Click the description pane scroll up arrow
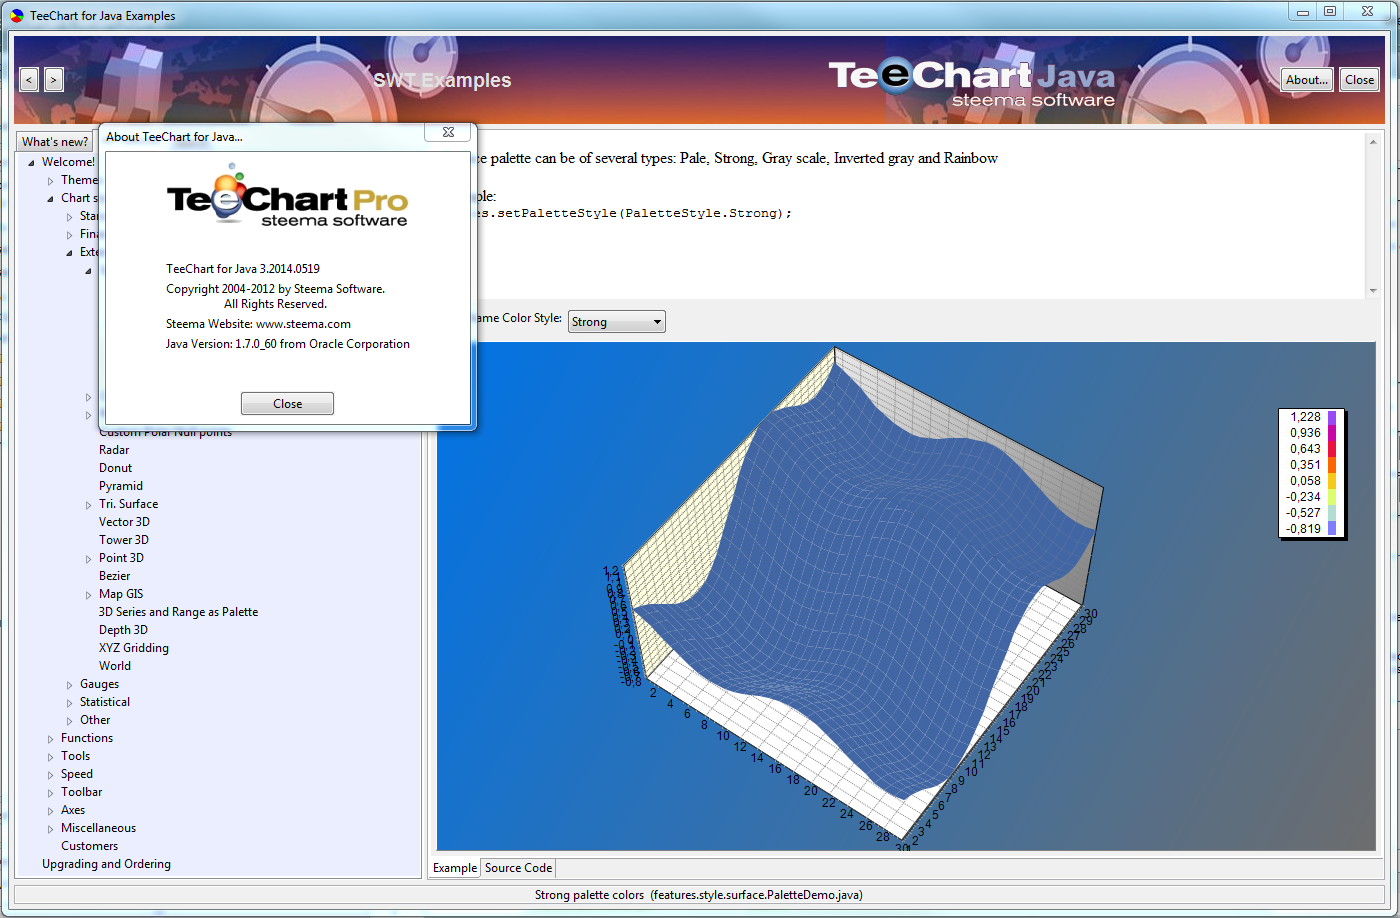 [x=1373, y=142]
